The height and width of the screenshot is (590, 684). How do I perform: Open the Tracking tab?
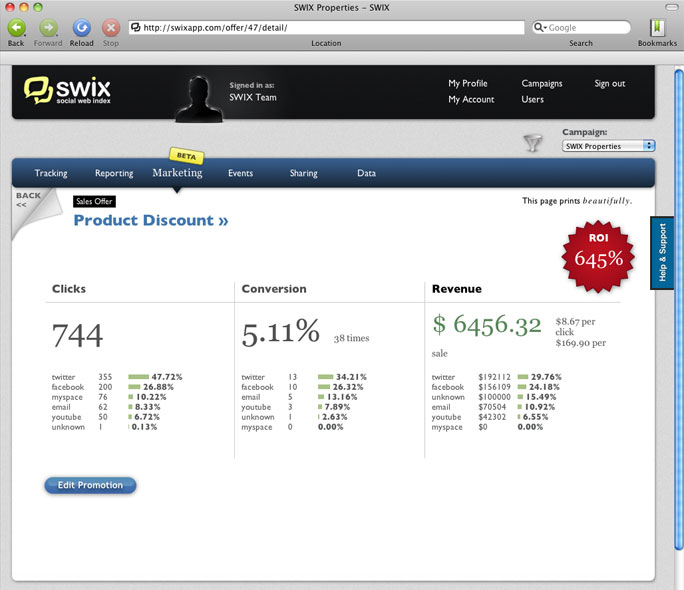coord(51,173)
